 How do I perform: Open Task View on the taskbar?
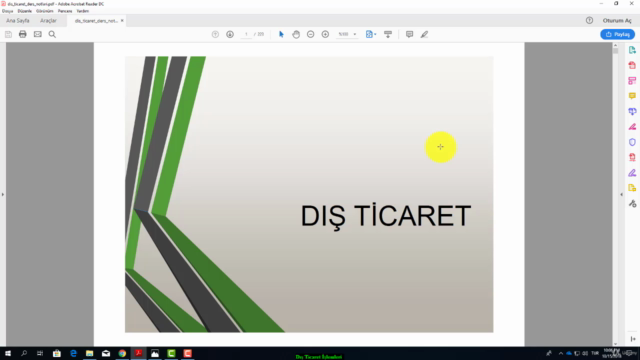coord(40,353)
